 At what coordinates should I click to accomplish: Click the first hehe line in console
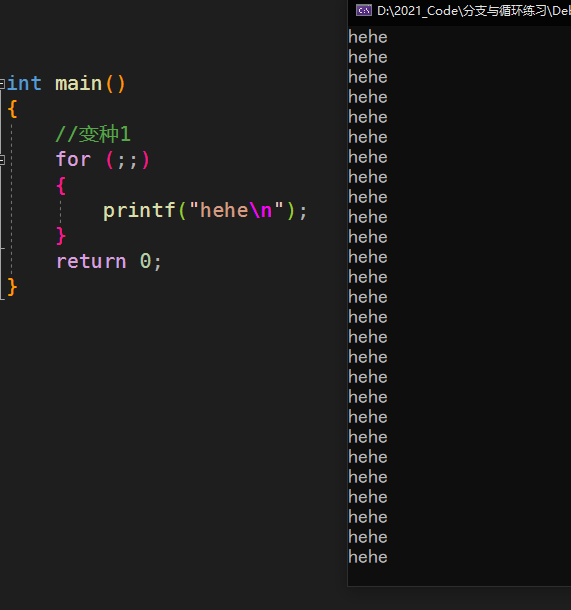[x=368, y=38]
